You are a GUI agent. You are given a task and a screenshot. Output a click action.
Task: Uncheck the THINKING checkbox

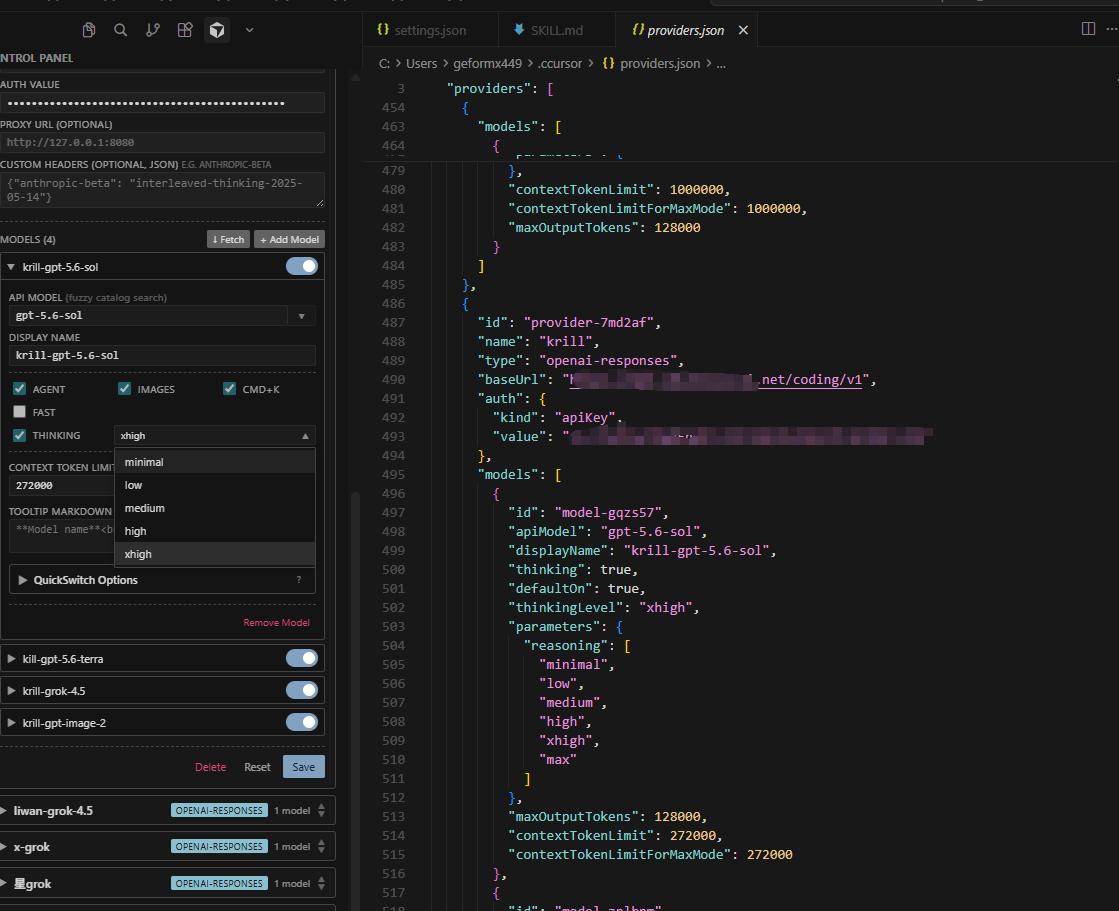coord(19,435)
